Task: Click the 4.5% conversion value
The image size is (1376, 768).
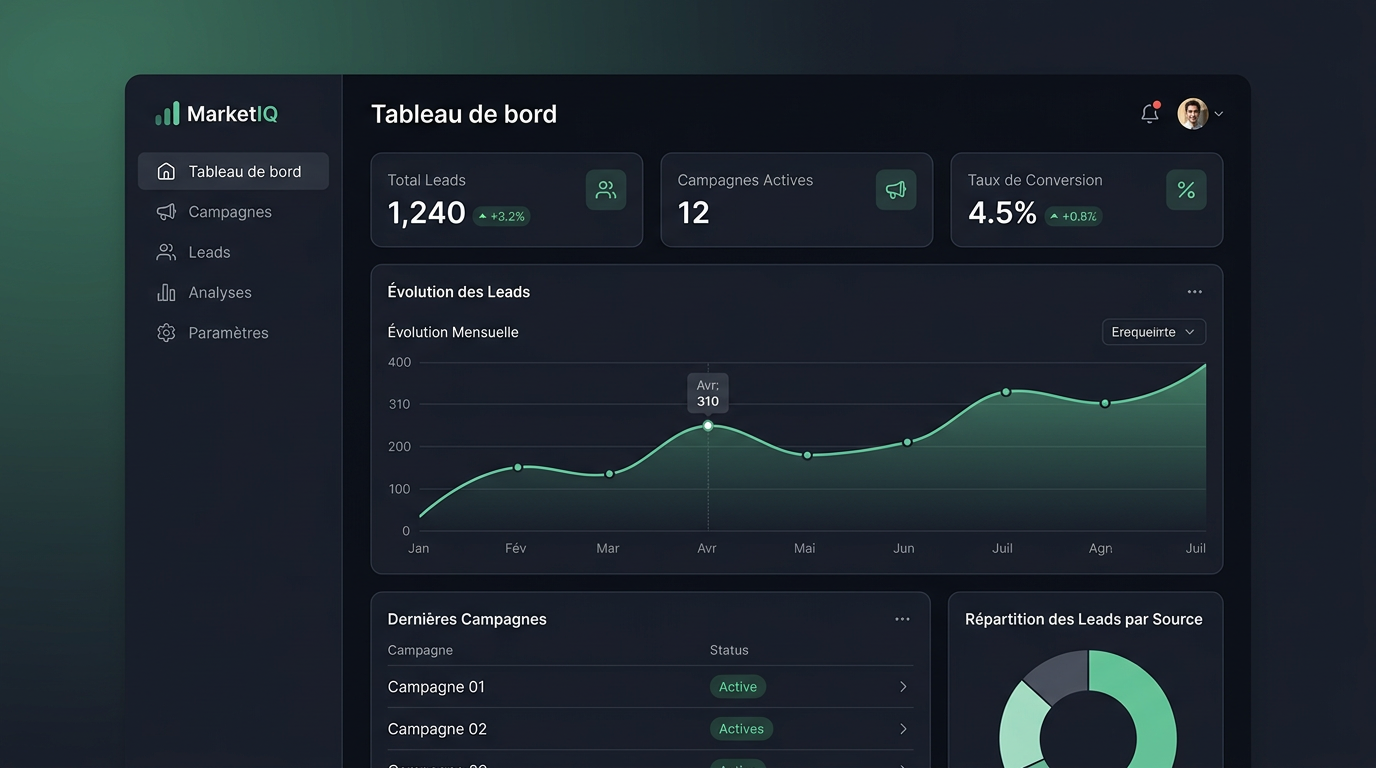Action: point(1002,213)
